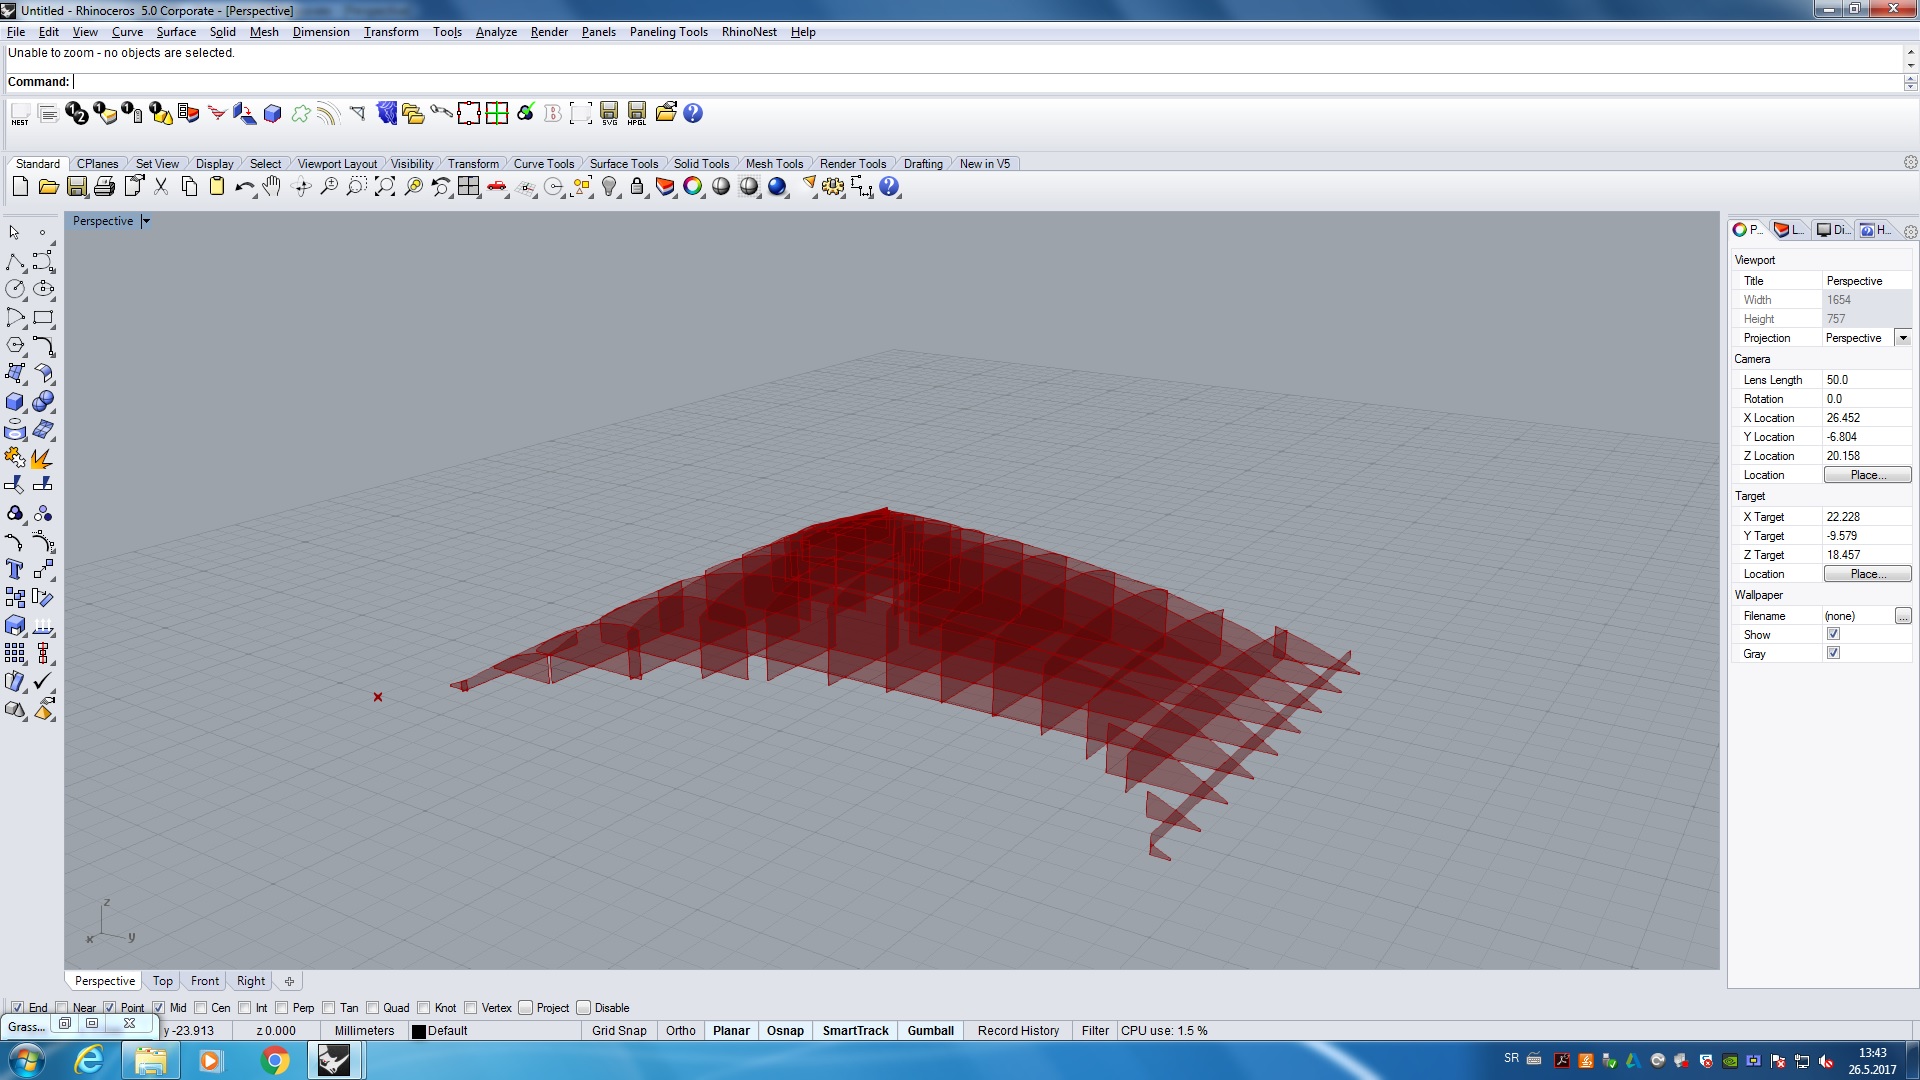Toggle the Project osnap checkbox
1920x1080 pixels.
525,1008
